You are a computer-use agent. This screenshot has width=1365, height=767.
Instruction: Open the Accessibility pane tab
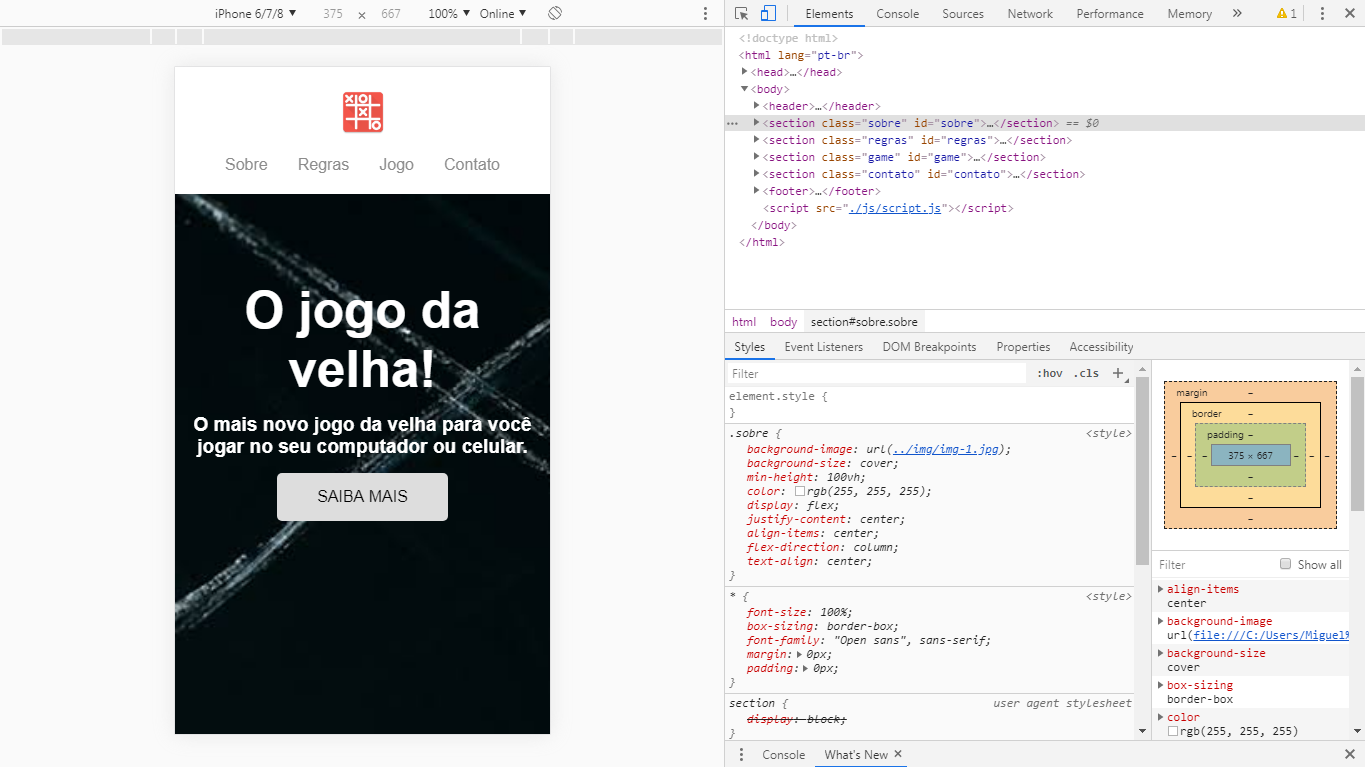click(1101, 347)
